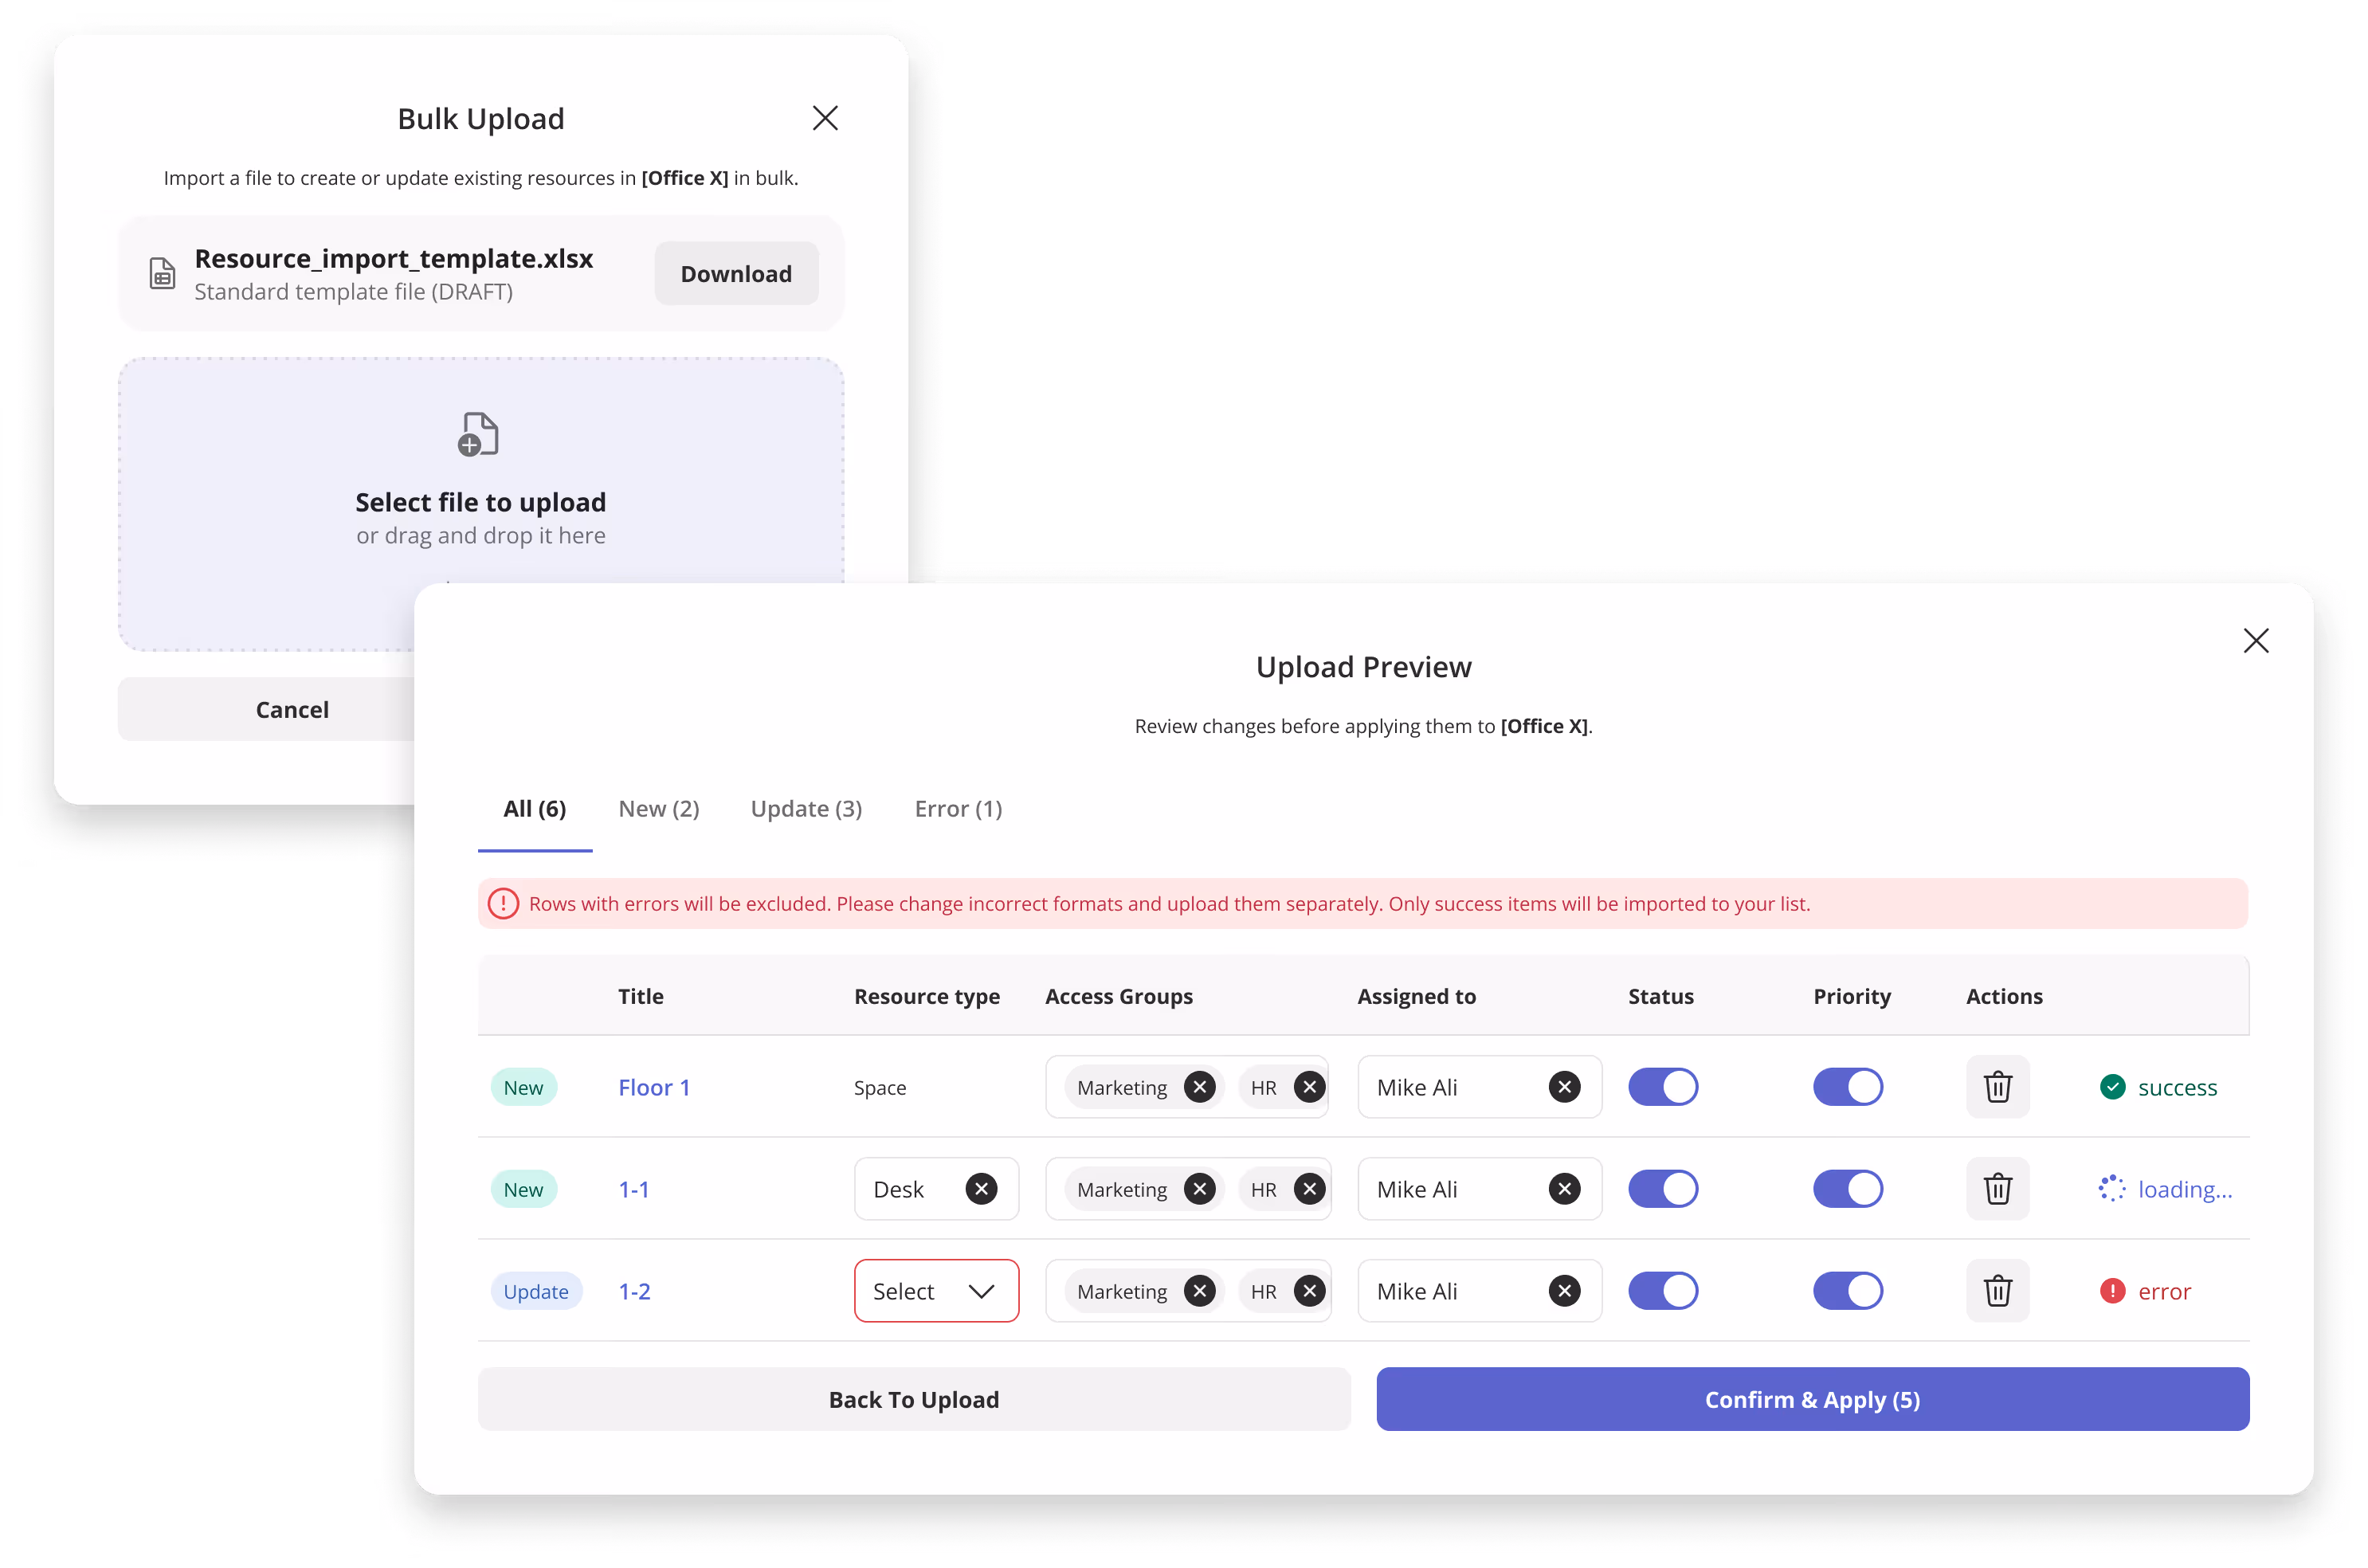Image resolution: width=2368 pixels, height=1568 pixels.
Task: Switch to the All (6) tab
Action: [x=534, y=809]
